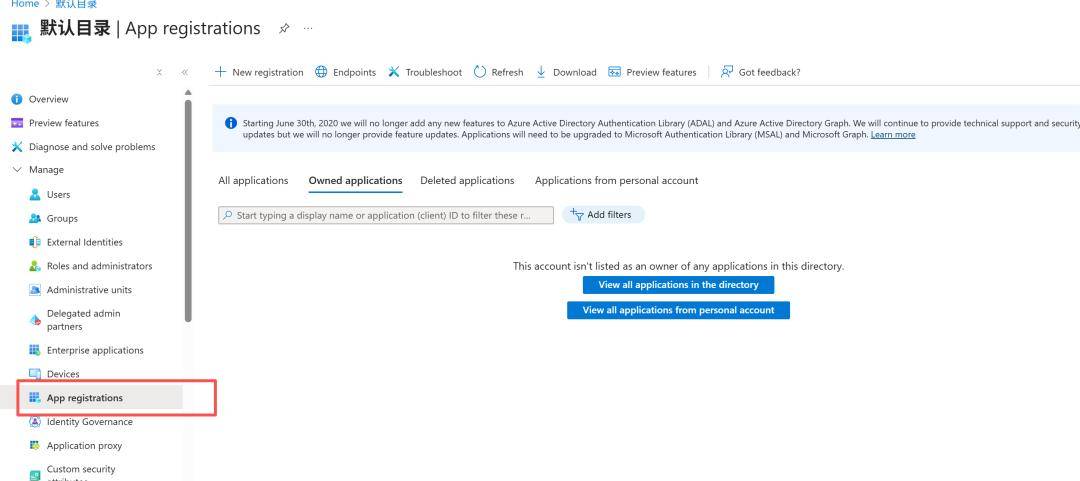Viewport: 1080px width, 481px height.
Task: Close the sidebar search with X
Action: point(159,72)
